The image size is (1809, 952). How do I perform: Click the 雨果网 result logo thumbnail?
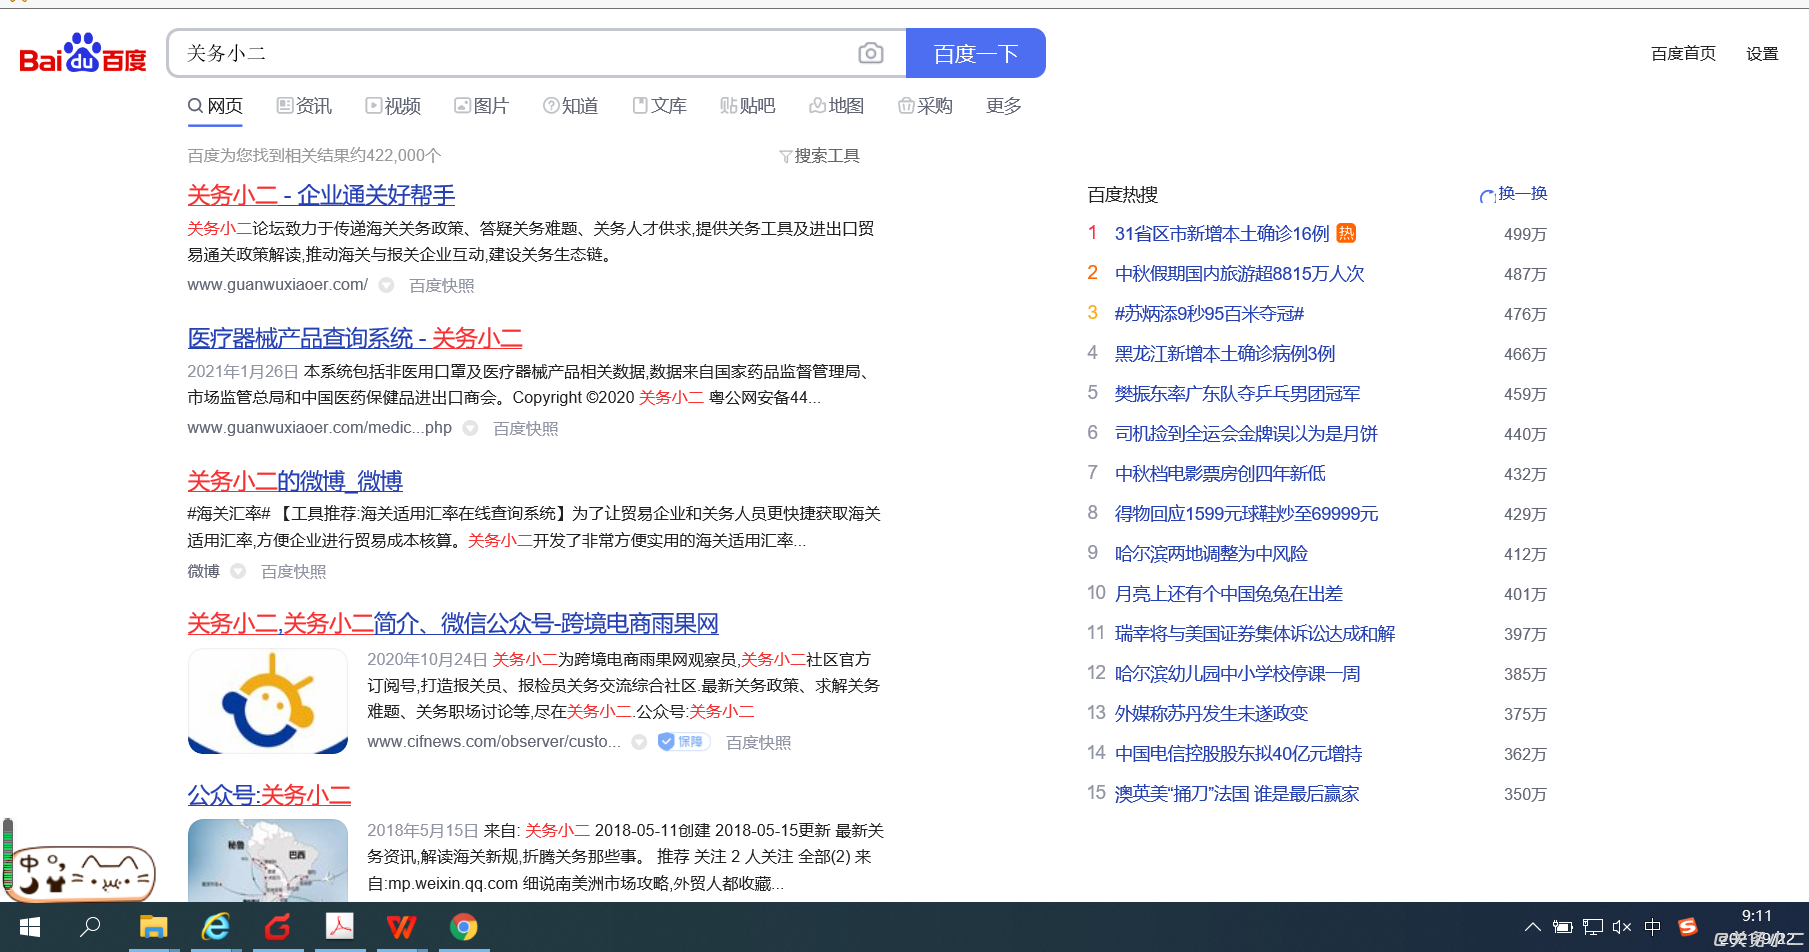(268, 701)
